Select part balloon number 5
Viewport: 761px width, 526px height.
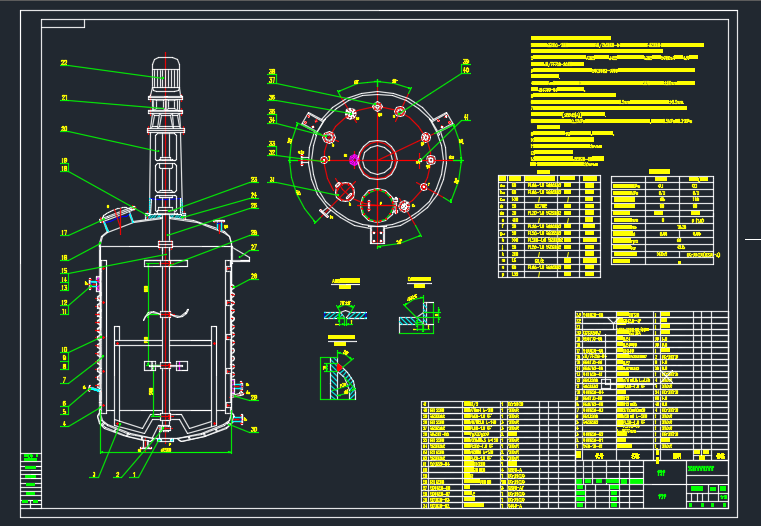tap(64, 412)
